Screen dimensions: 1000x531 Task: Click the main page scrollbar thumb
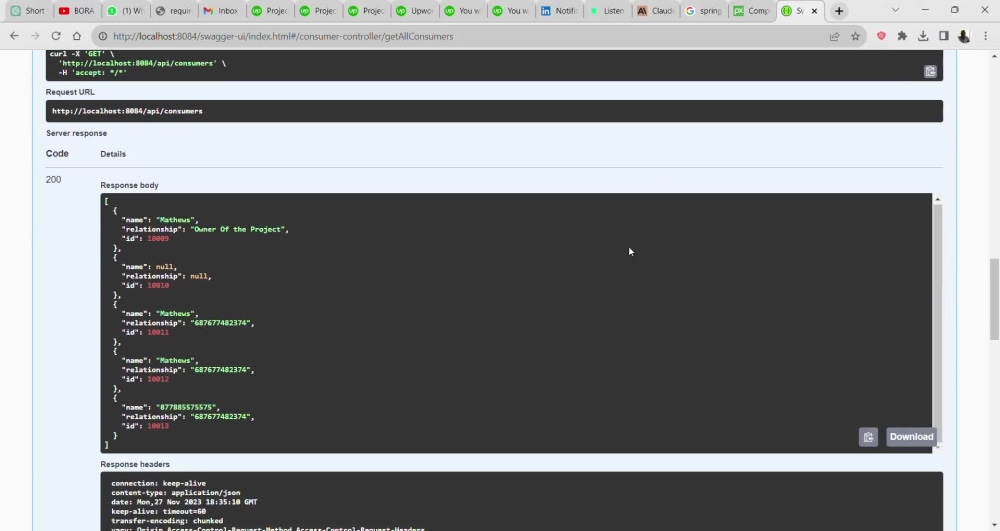[994, 300]
